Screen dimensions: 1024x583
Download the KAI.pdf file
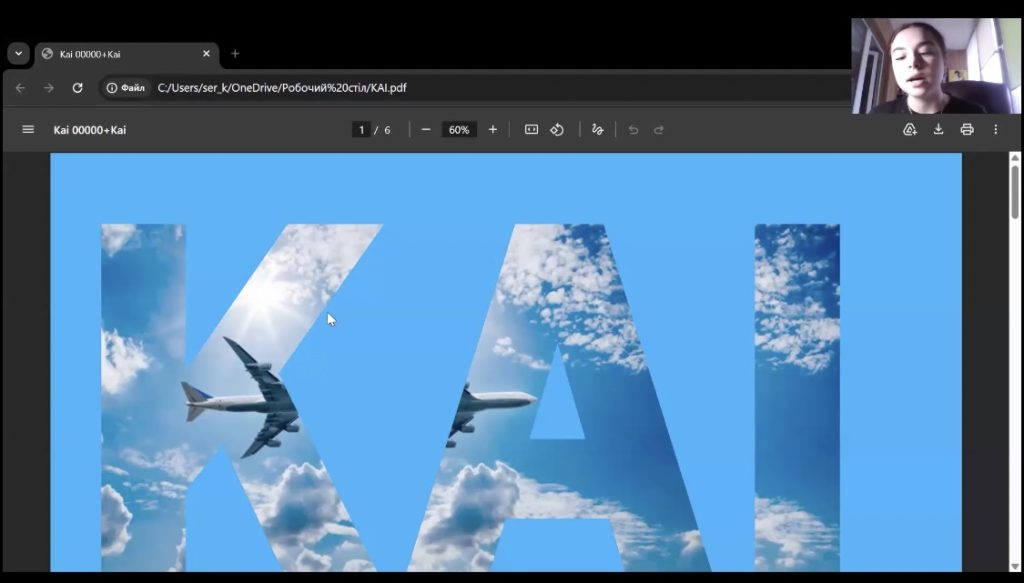[x=938, y=130]
